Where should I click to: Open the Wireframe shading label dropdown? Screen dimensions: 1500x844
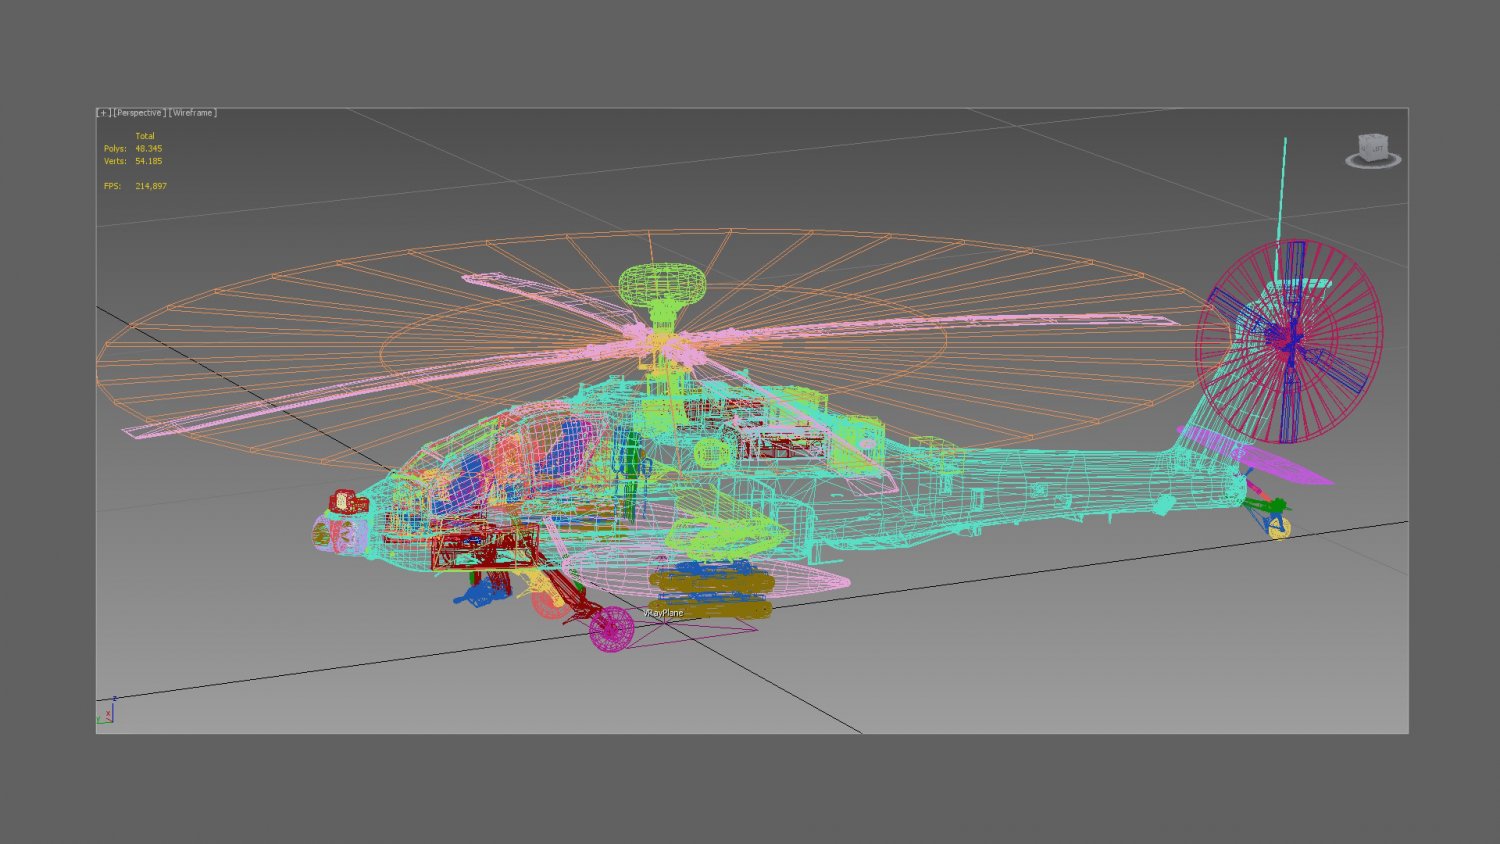click(192, 112)
